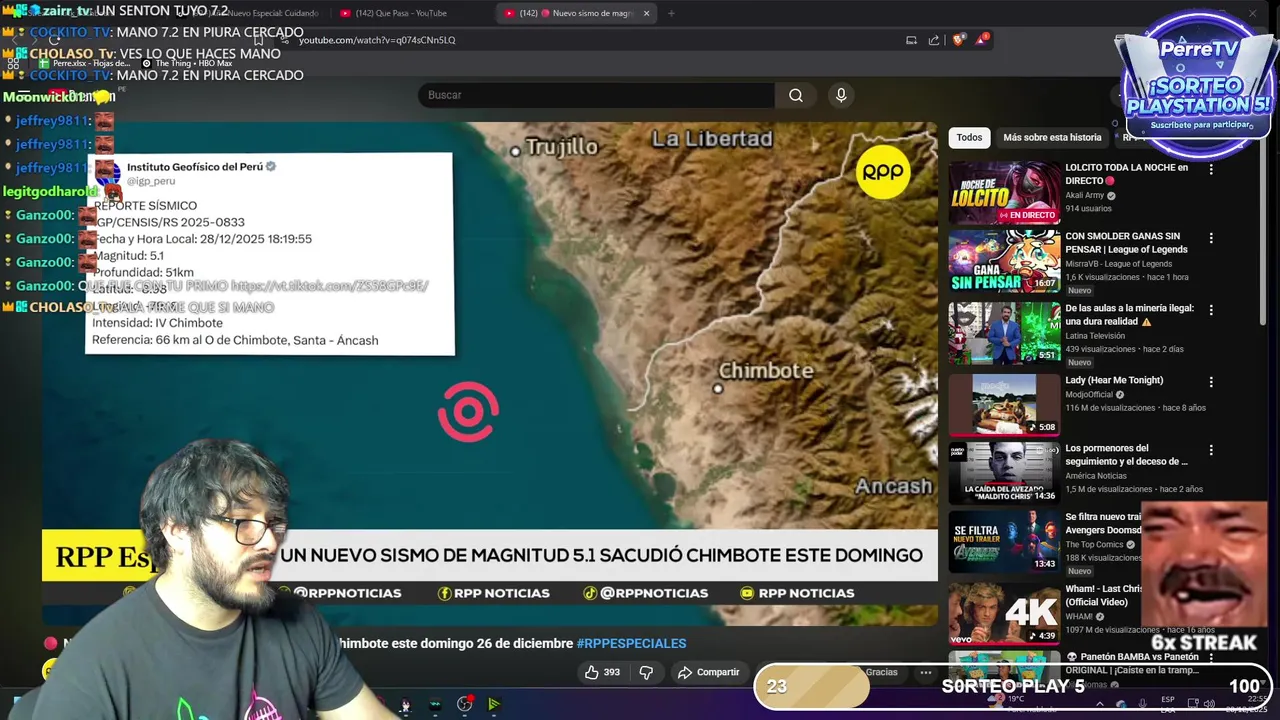Image resolution: width=1280 pixels, height=720 pixels.
Task: Click the #RPPESPECIALES hashtag link
Action: point(631,643)
